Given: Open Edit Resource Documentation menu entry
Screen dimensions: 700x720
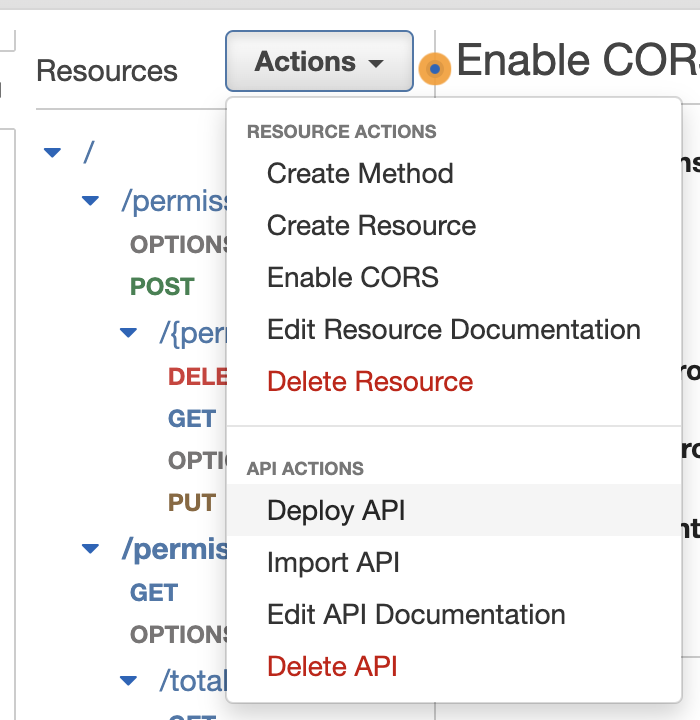Looking at the screenshot, I should (453, 329).
